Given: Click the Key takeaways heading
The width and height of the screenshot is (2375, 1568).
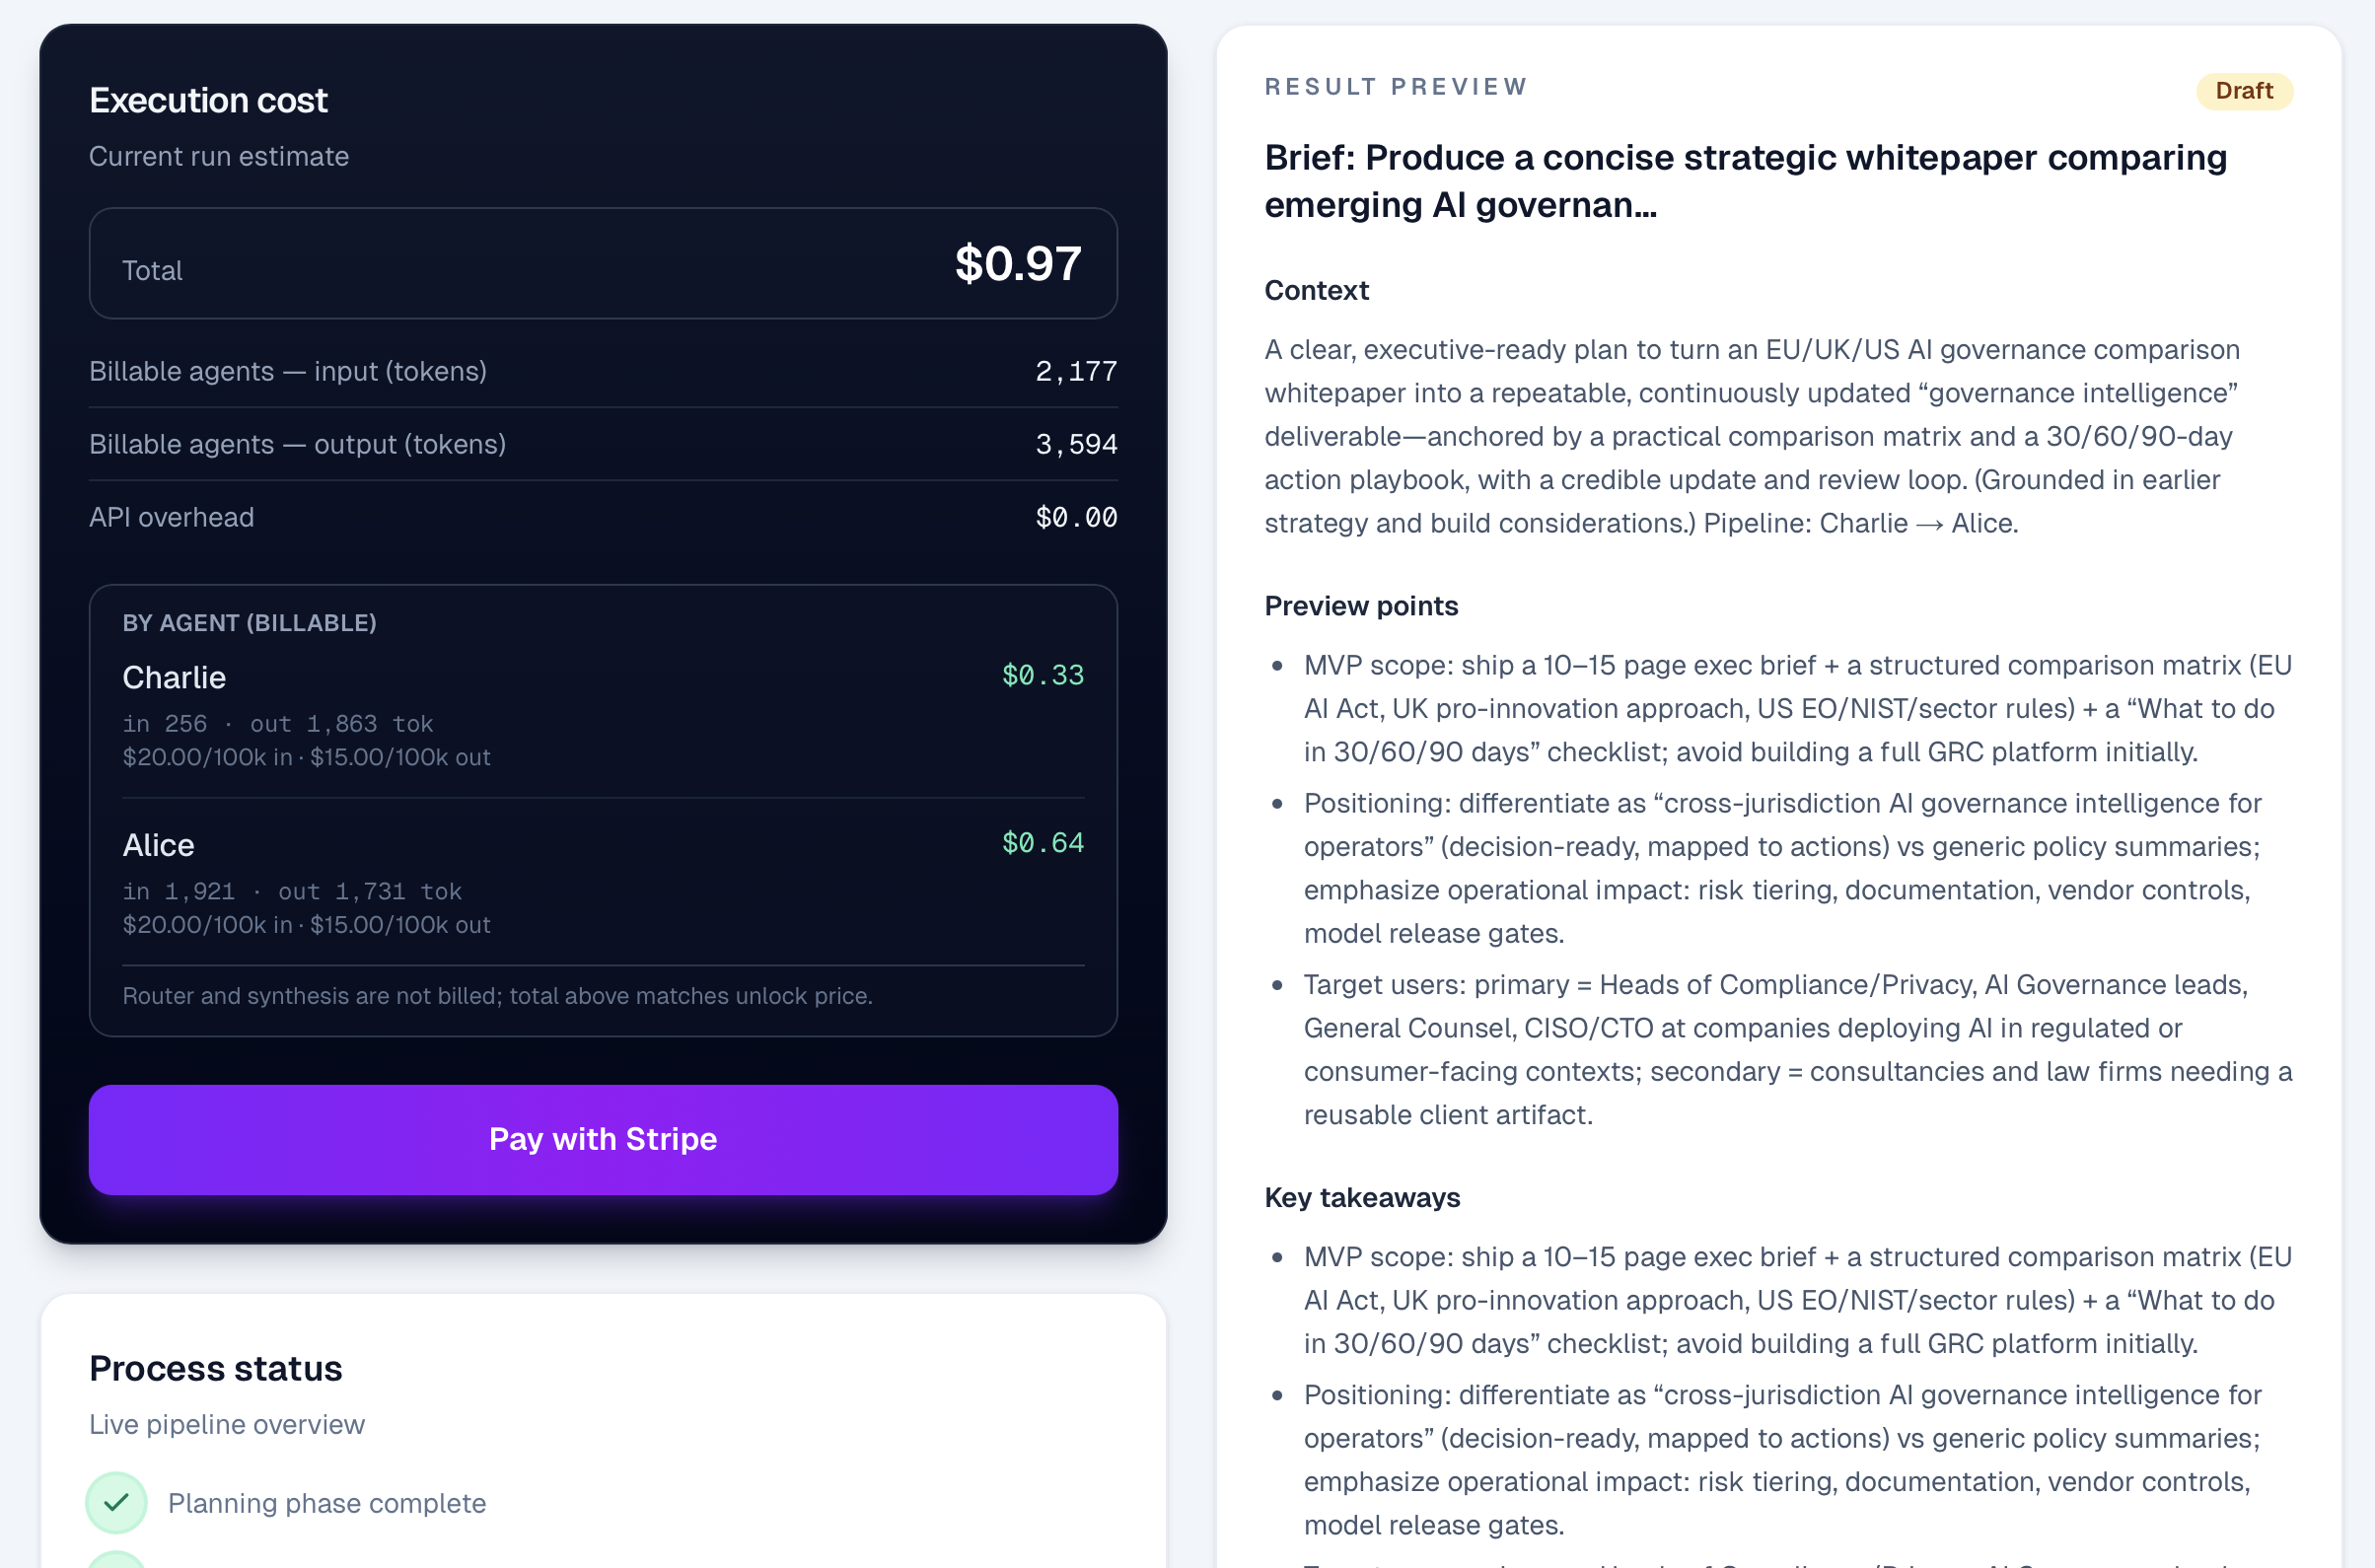Looking at the screenshot, I should [x=1361, y=1197].
